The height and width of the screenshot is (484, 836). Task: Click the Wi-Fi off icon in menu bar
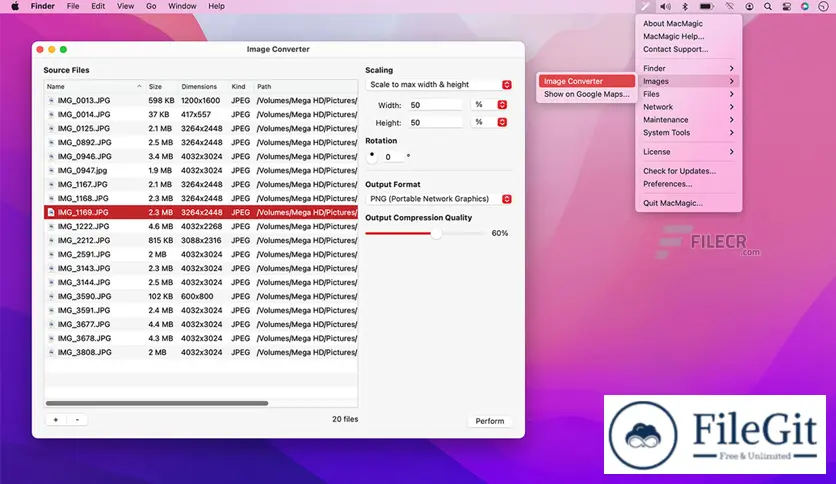point(729,6)
